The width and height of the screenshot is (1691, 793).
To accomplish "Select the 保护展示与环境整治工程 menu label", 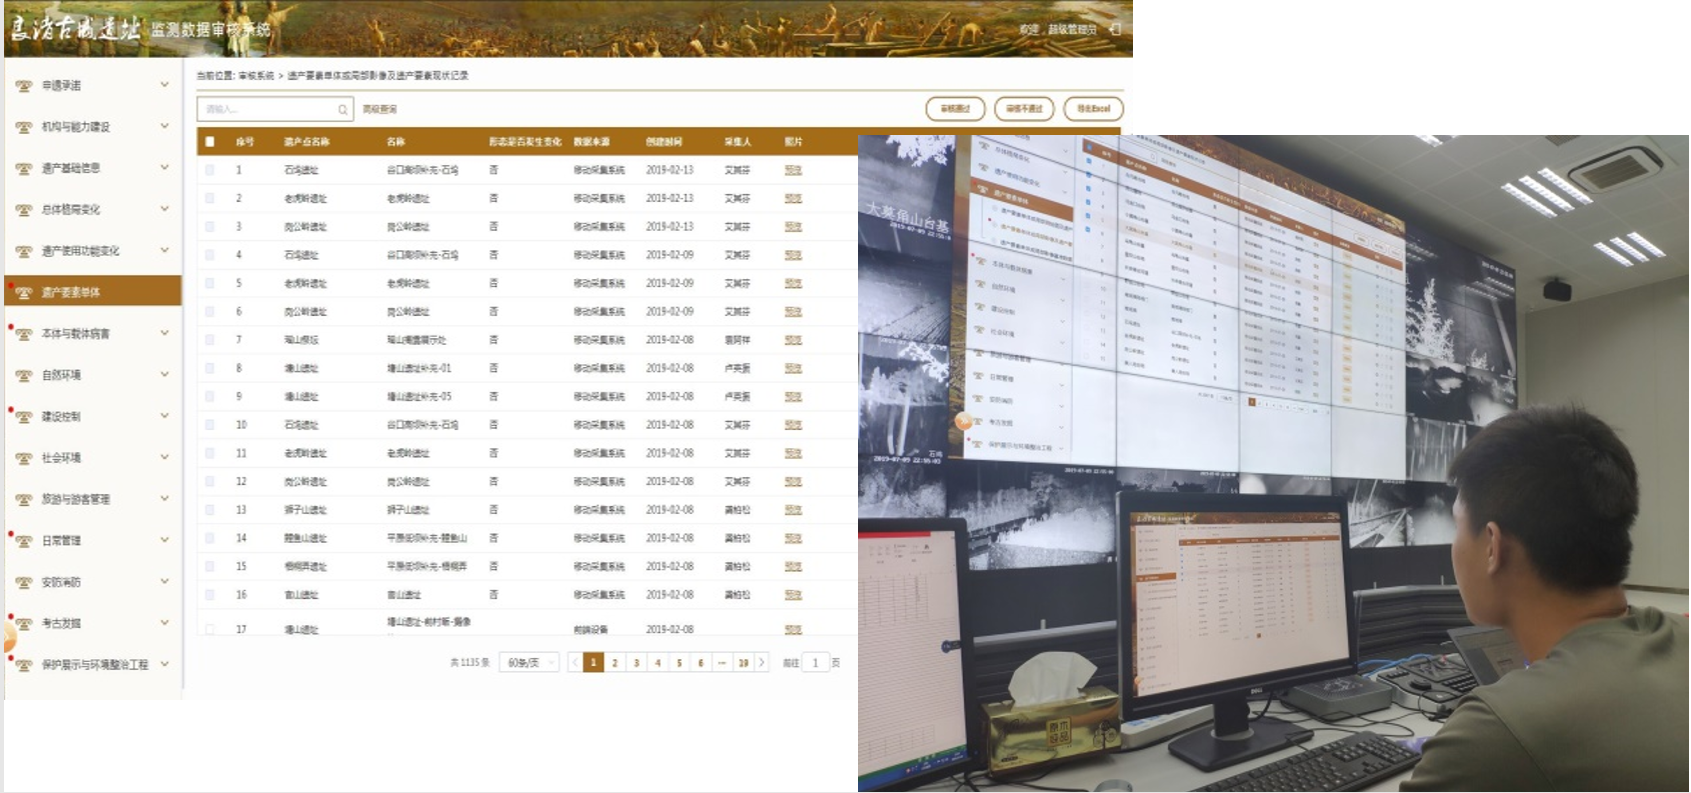I will coord(94,665).
